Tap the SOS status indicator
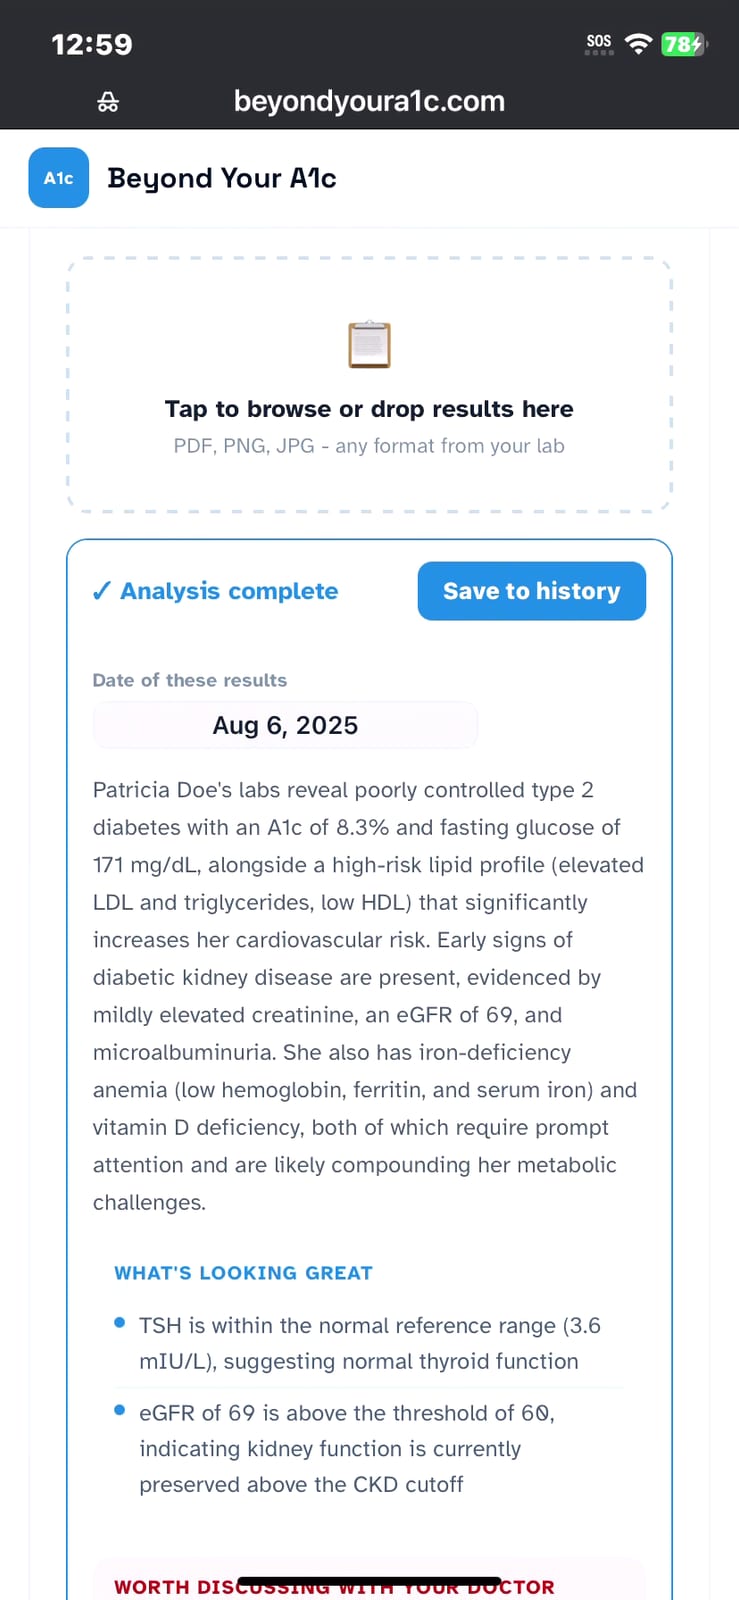Viewport: 739px width, 1600px height. coord(599,43)
